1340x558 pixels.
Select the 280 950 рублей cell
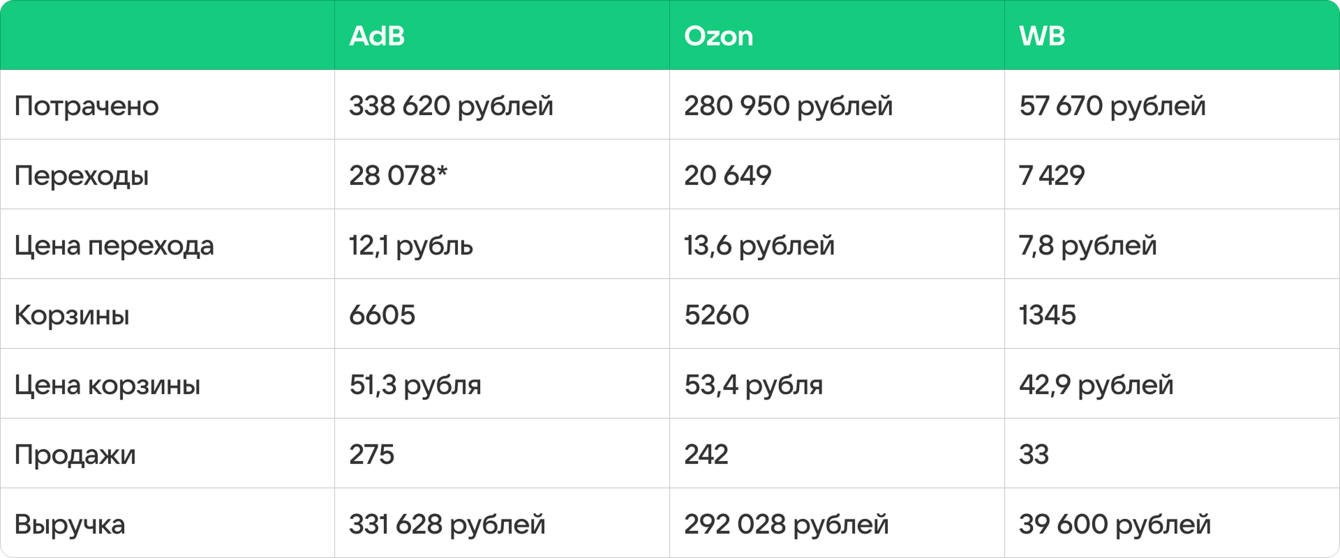tap(788, 106)
